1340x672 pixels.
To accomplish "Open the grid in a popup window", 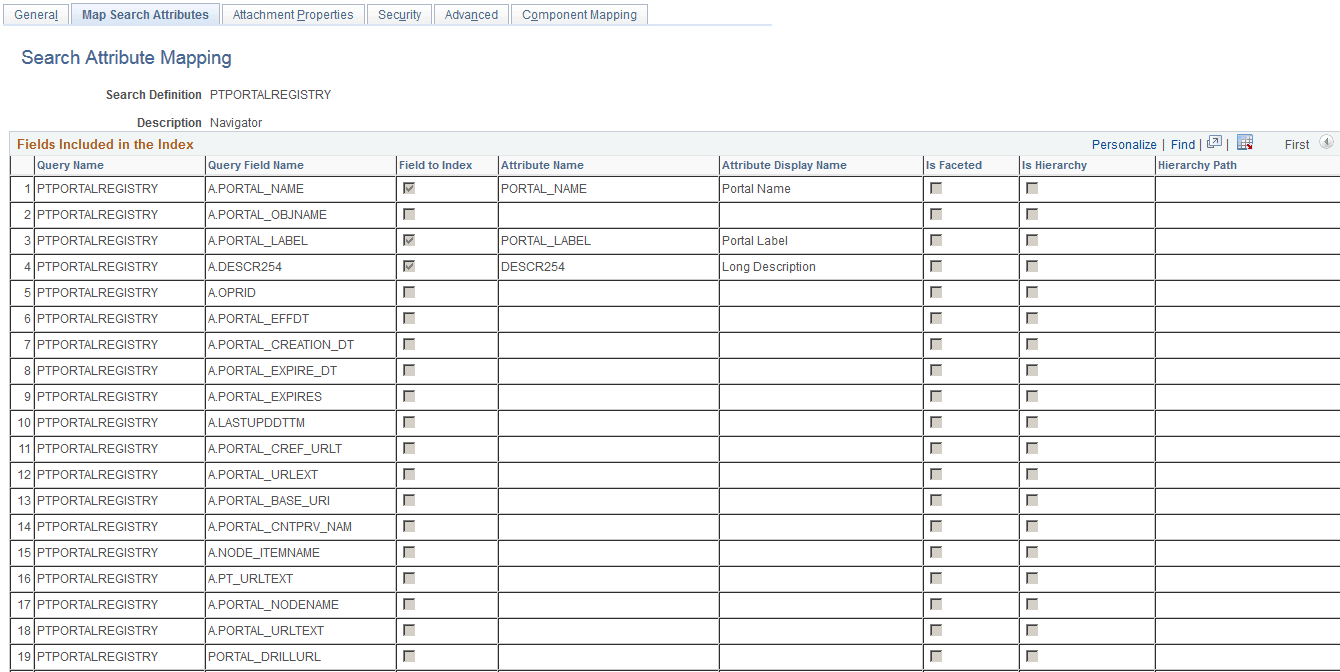I will [1213, 143].
